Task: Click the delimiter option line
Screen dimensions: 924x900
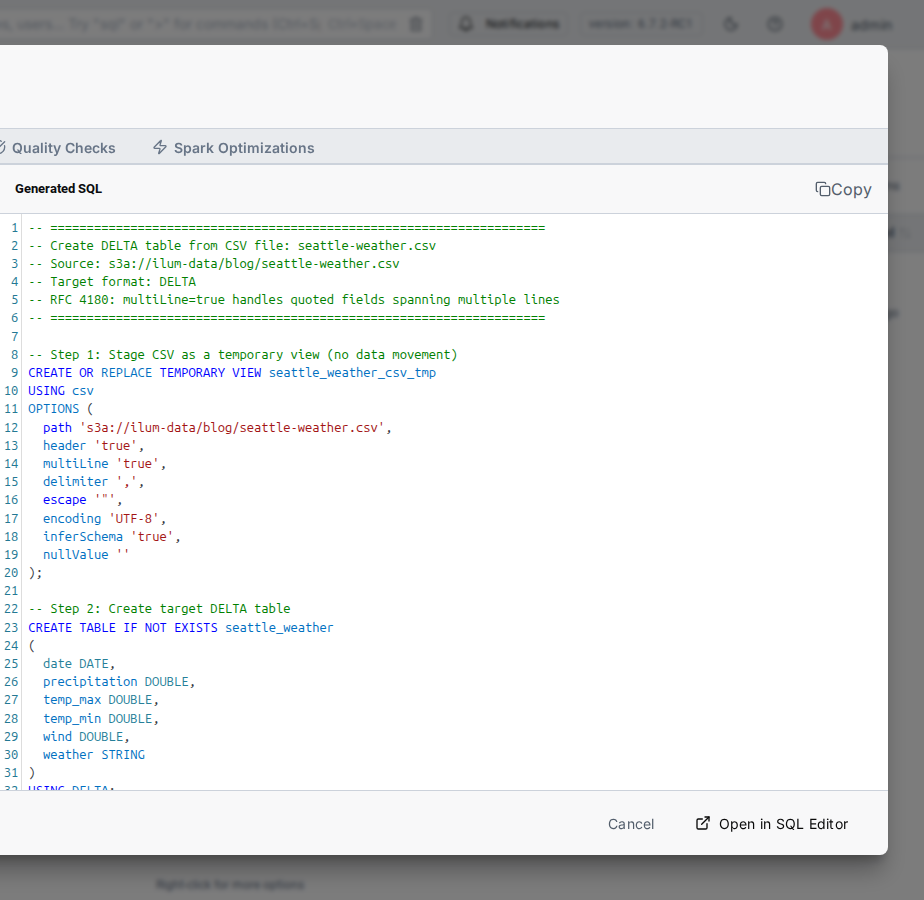Action: pos(93,482)
